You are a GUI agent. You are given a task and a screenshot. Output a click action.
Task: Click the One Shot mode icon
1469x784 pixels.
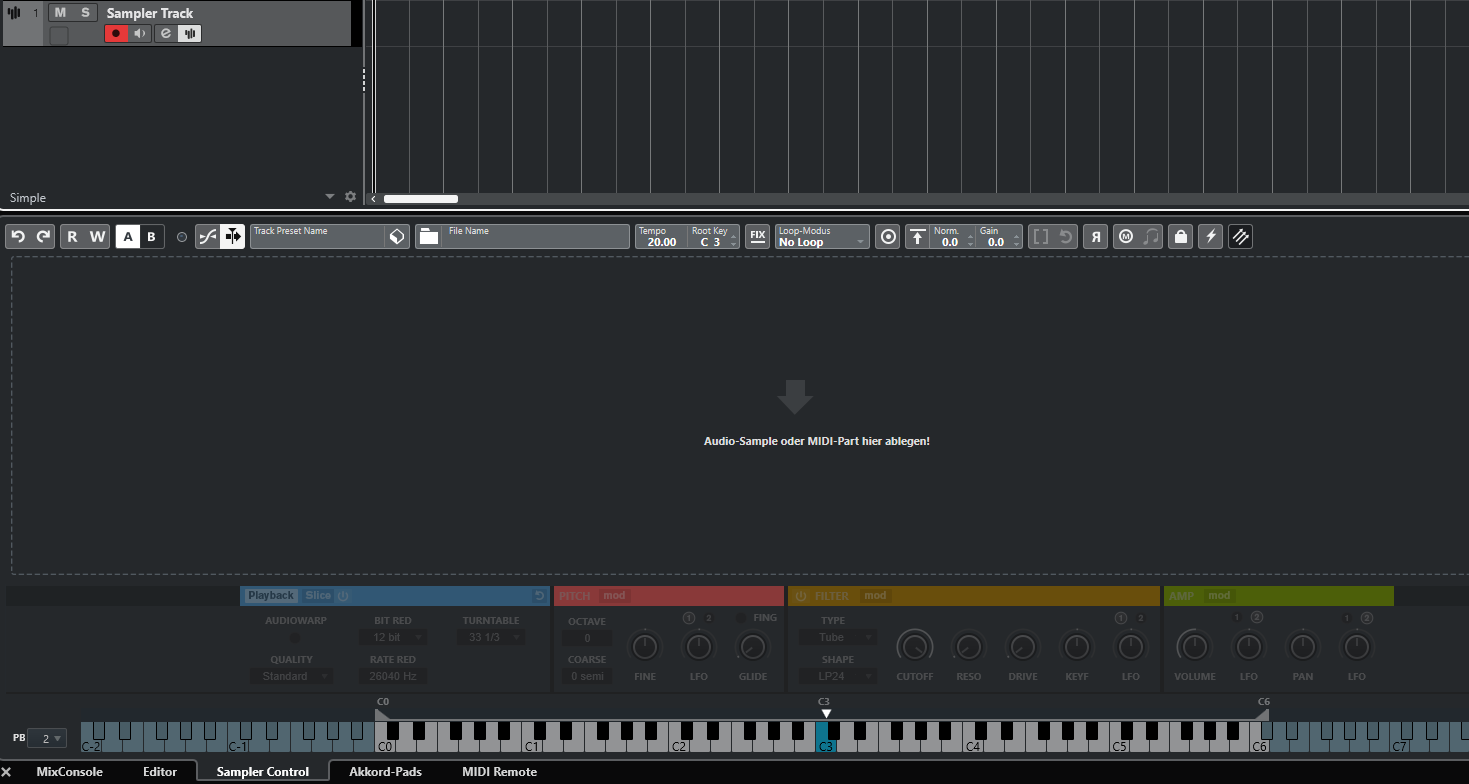click(x=887, y=237)
